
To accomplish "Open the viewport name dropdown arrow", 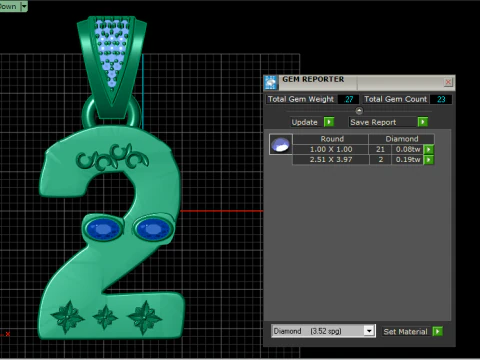I will pos(24,6).
